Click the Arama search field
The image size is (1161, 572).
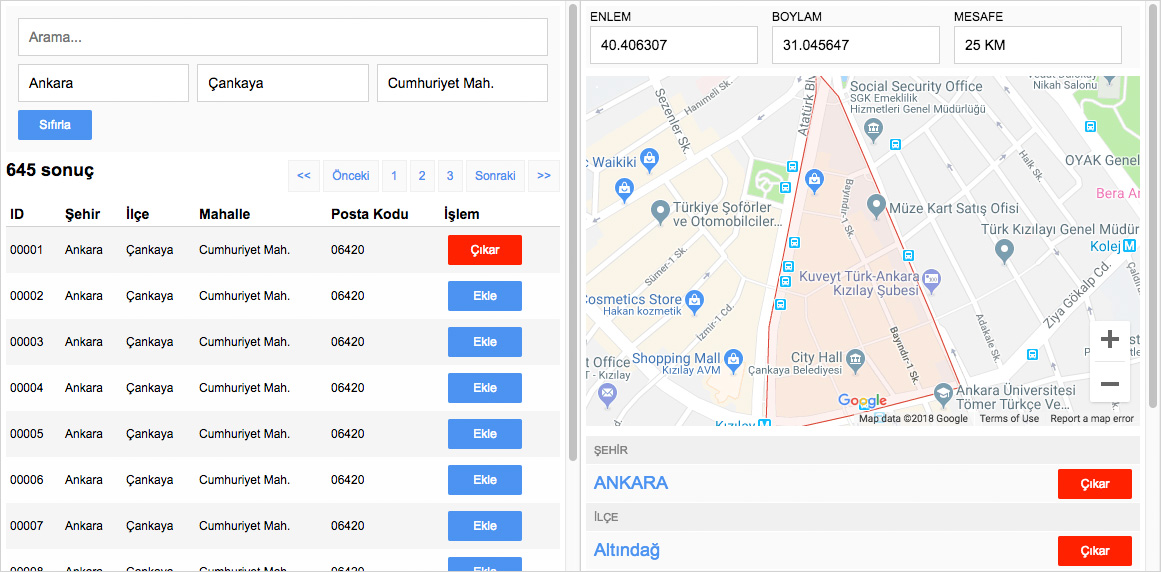coord(283,37)
